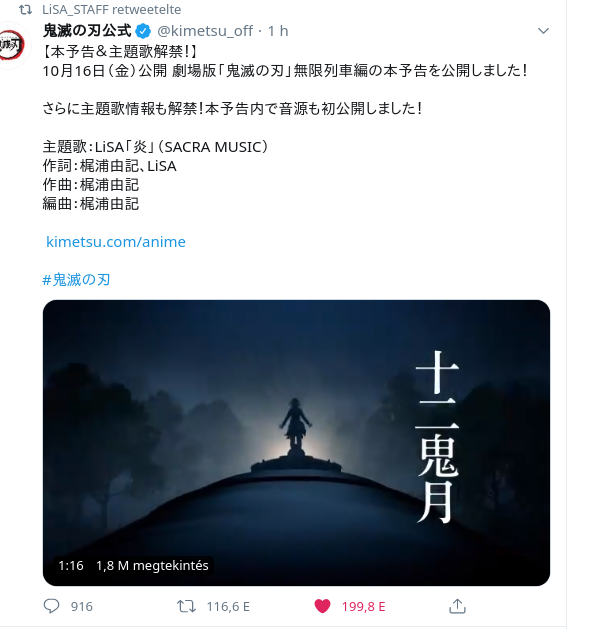Image resolution: width=595 pixels, height=629 pixels.
Task: Click the small retweet icon above the tweet
Action: coord(26,10)
